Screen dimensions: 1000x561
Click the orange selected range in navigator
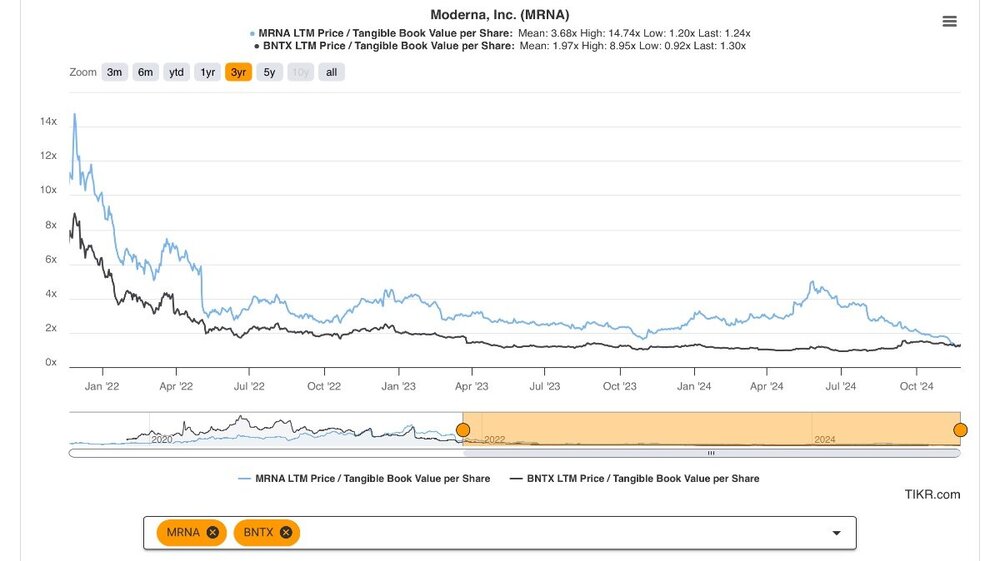712,428
